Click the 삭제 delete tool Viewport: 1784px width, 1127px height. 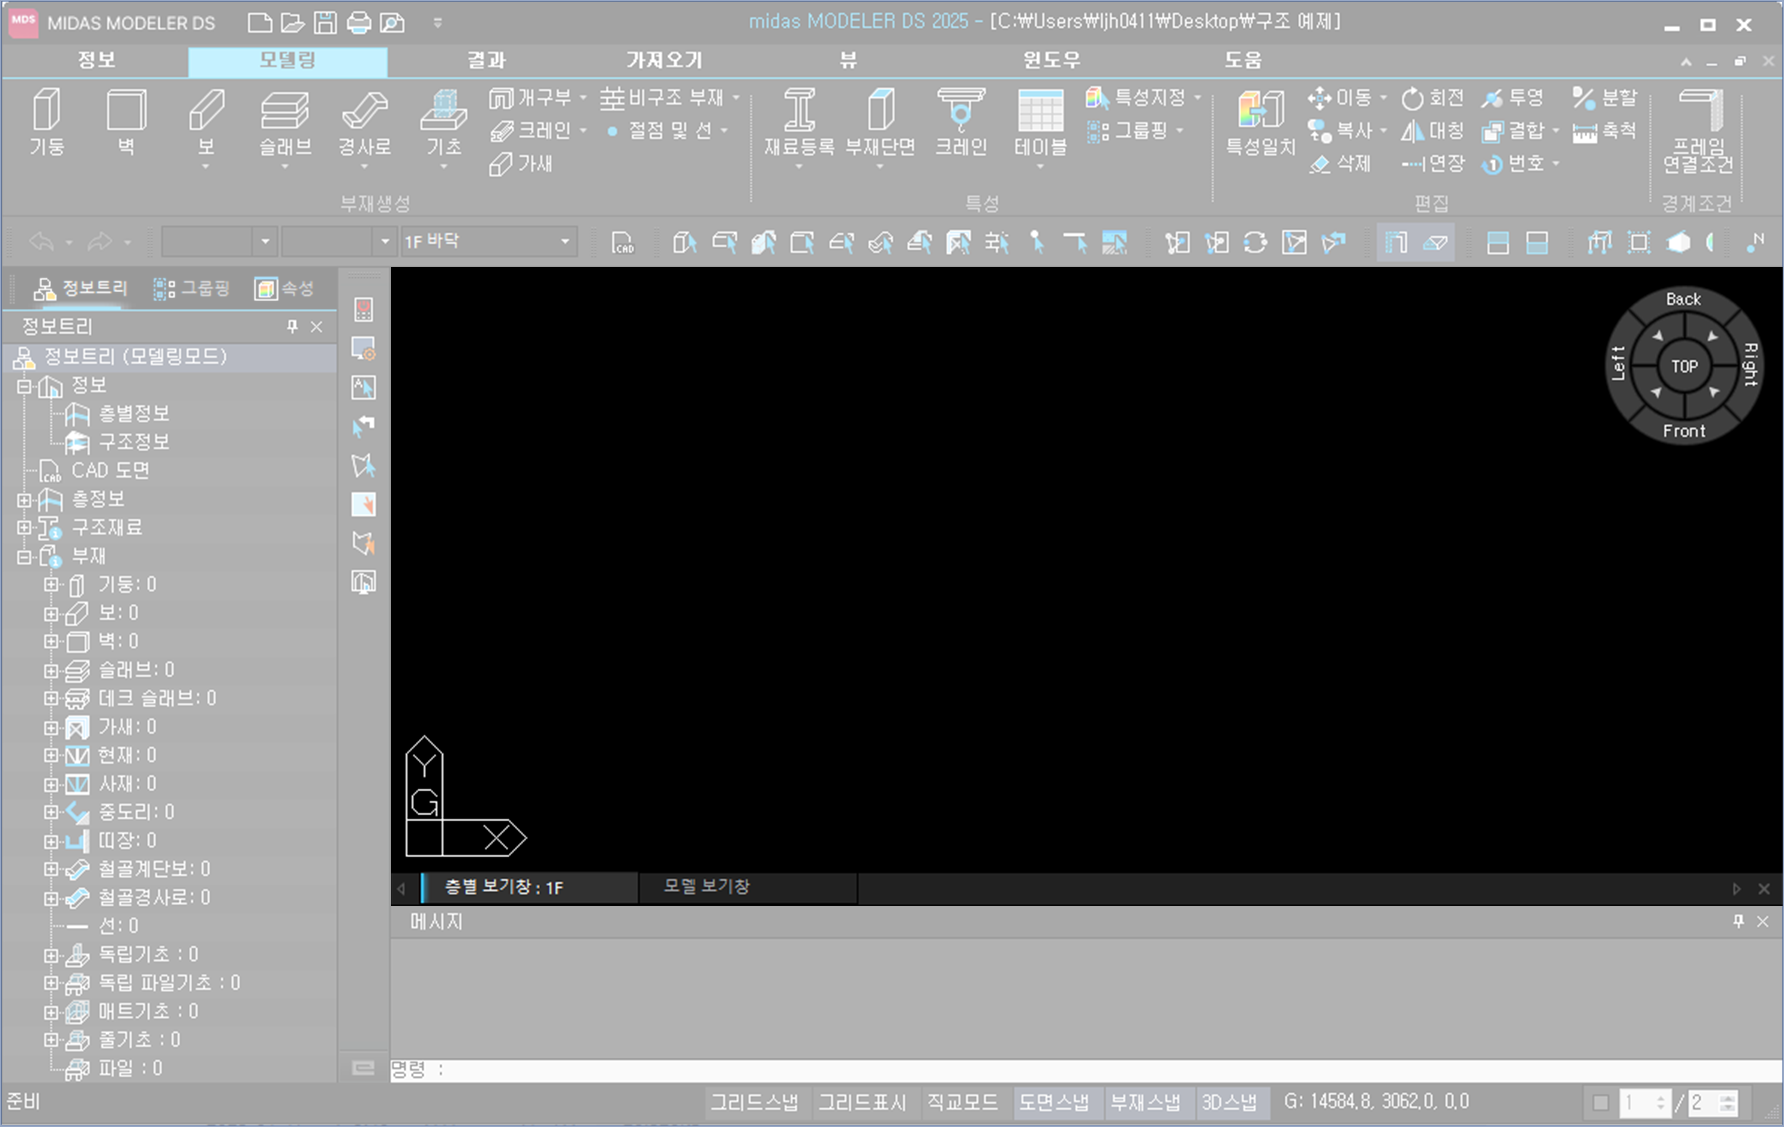1340,164
